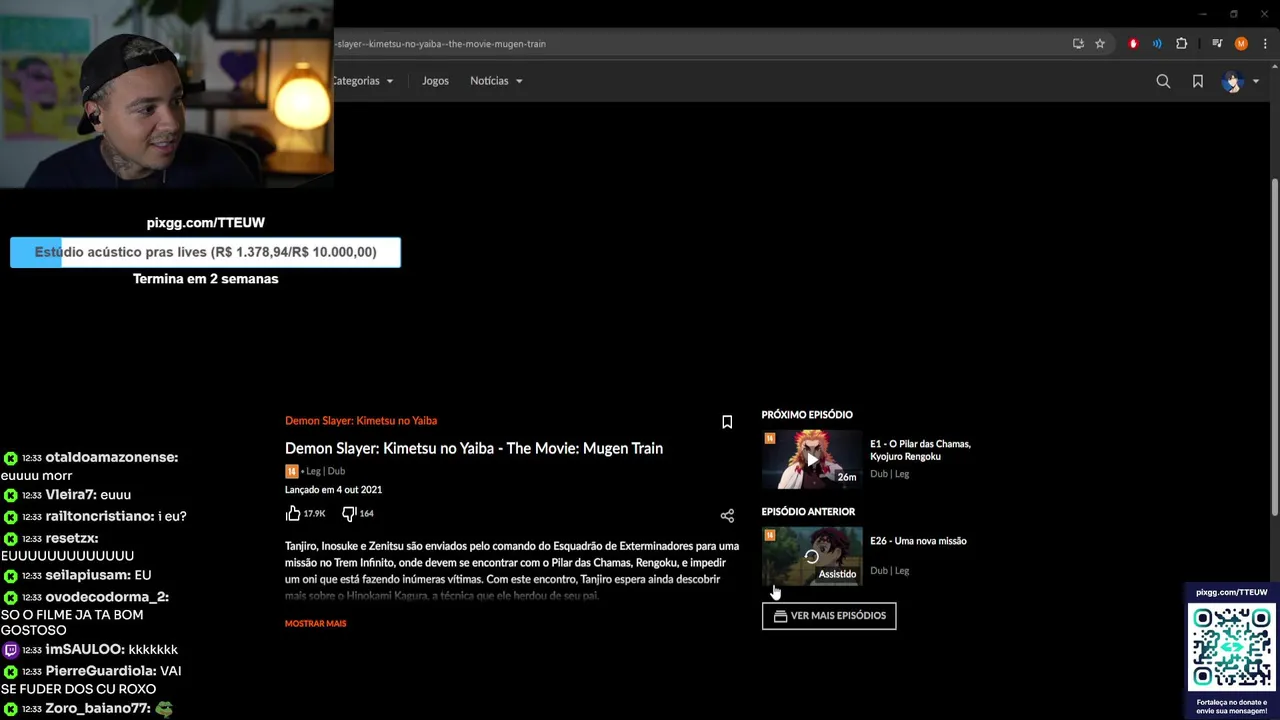
Task: Dislike the movie with thumbs down
Action: pos(349,513)
